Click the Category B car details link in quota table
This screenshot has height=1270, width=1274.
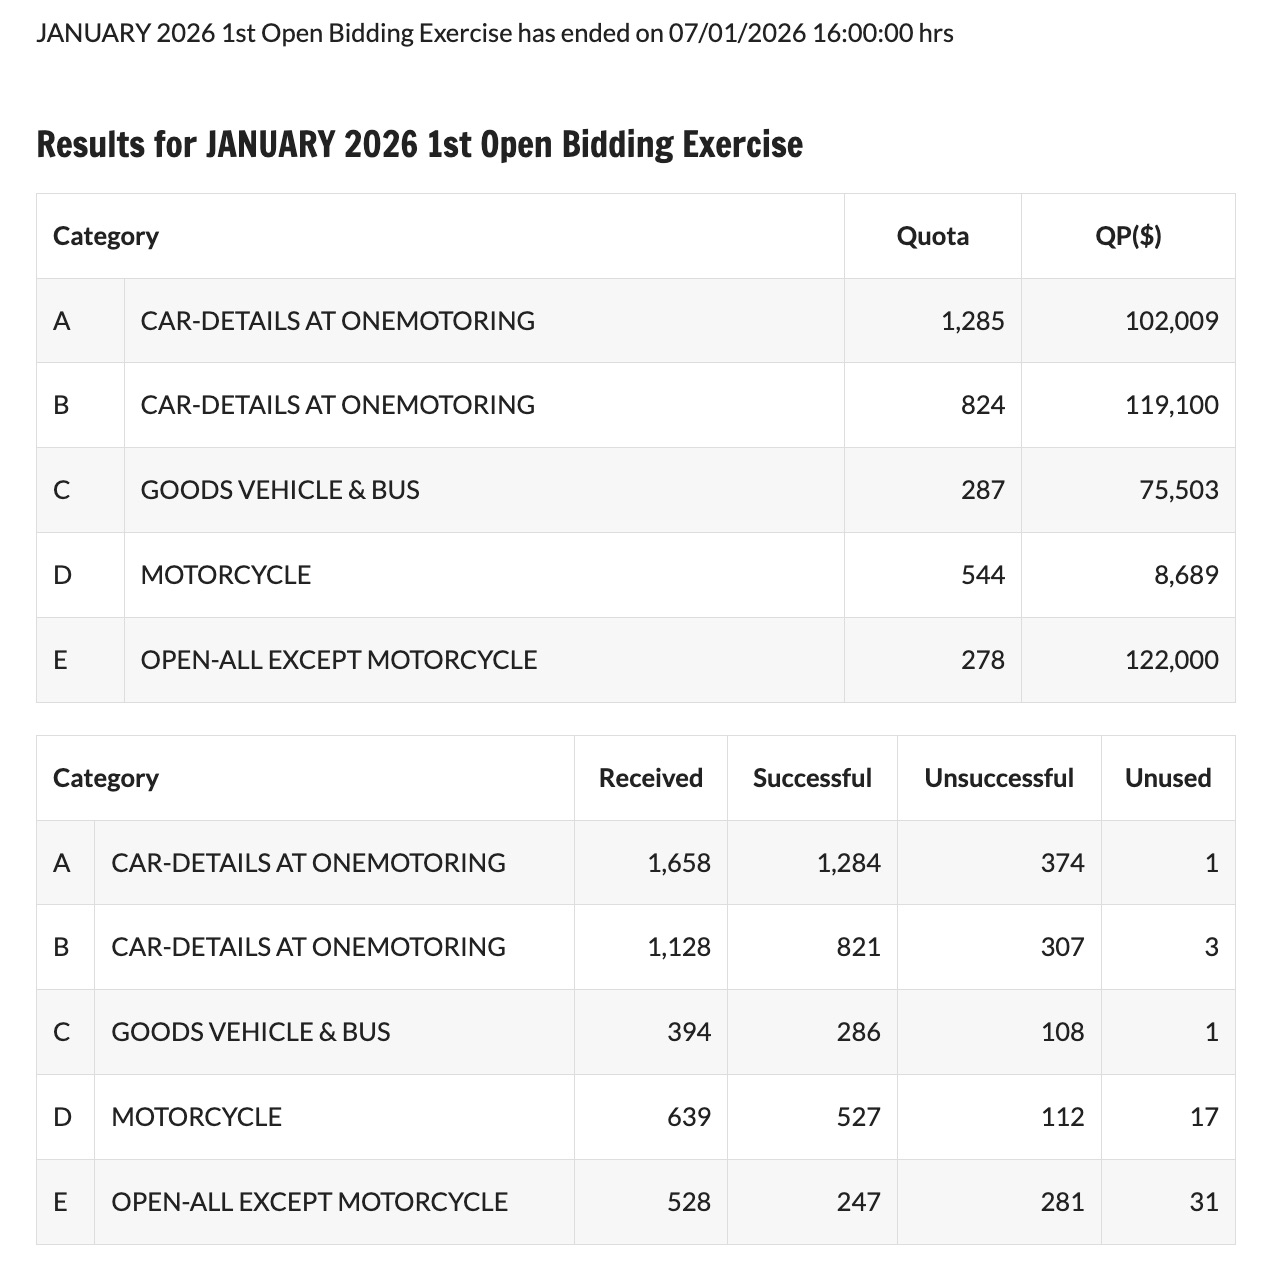coord(337,405)
